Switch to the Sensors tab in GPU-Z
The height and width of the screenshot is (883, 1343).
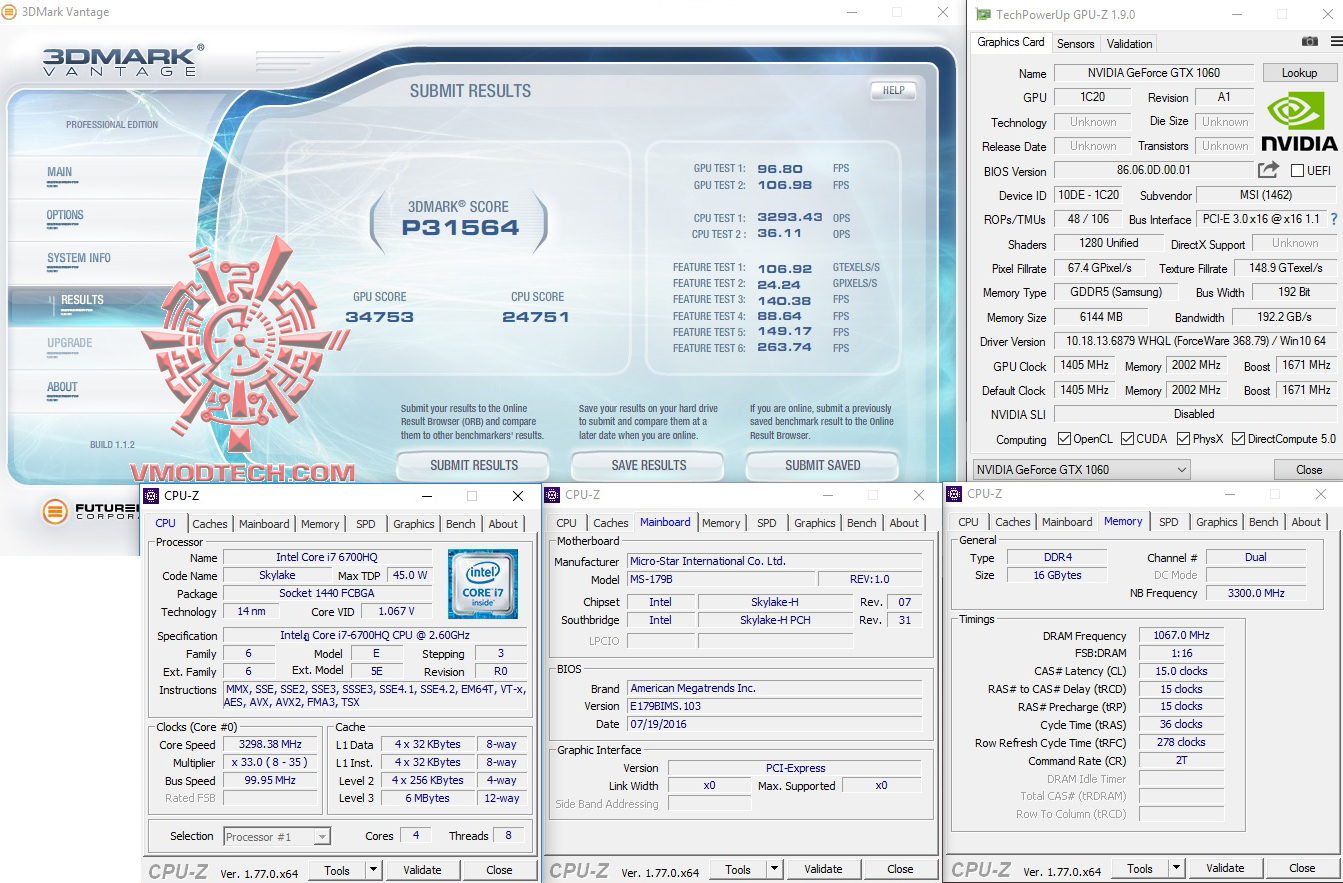1076,44
